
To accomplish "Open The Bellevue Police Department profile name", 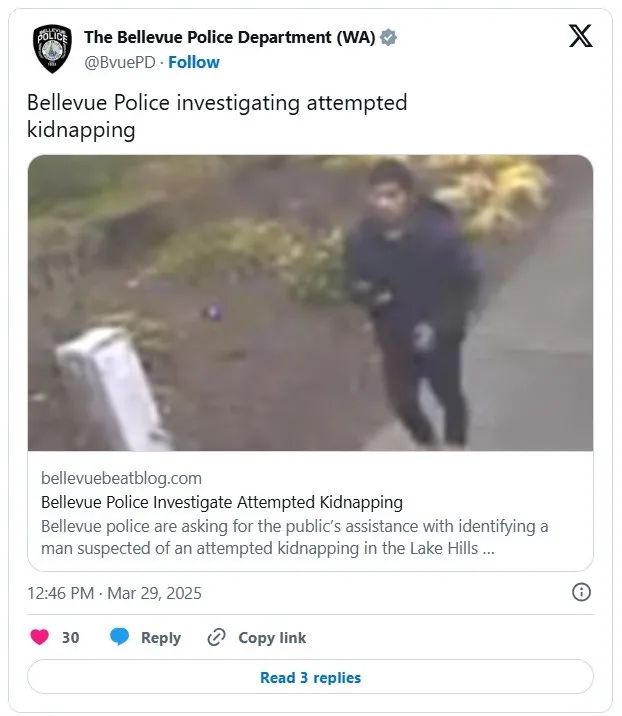I will point(230,37).
